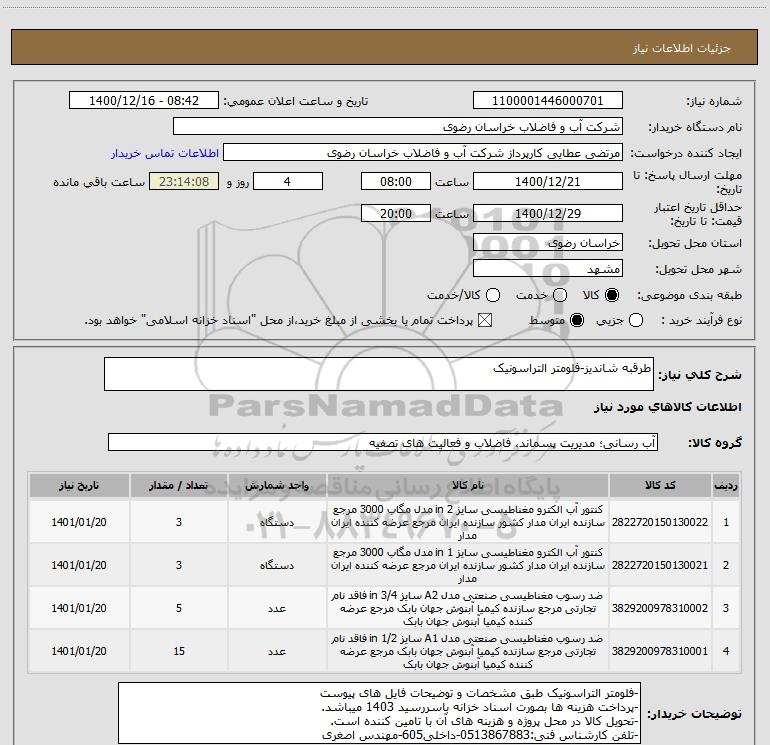The height and width of the screenshot is (745, 770).
Task: Click product code 2822720150130022
Action: click(660, 522)
